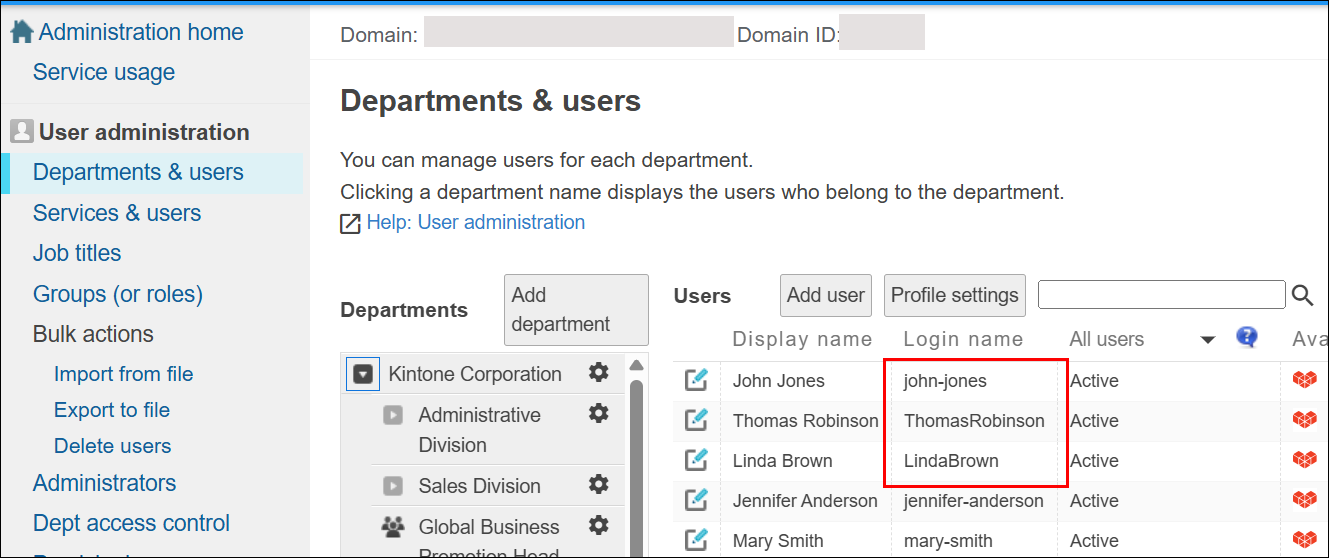Open Job titles in sidebar
The image size is (1329, 558).
77,253
